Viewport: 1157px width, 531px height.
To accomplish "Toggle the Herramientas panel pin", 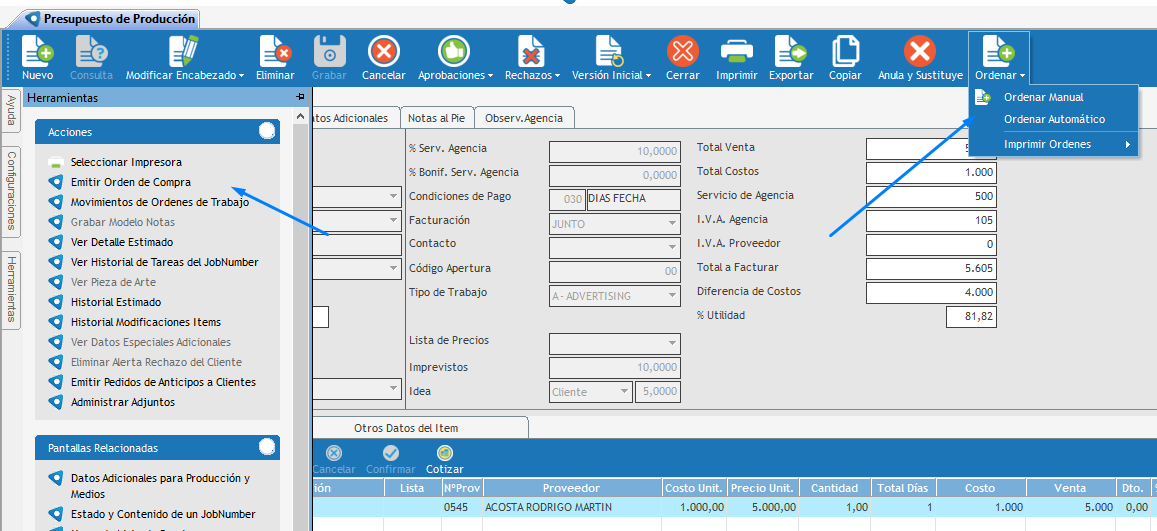I will coord(300,97).
